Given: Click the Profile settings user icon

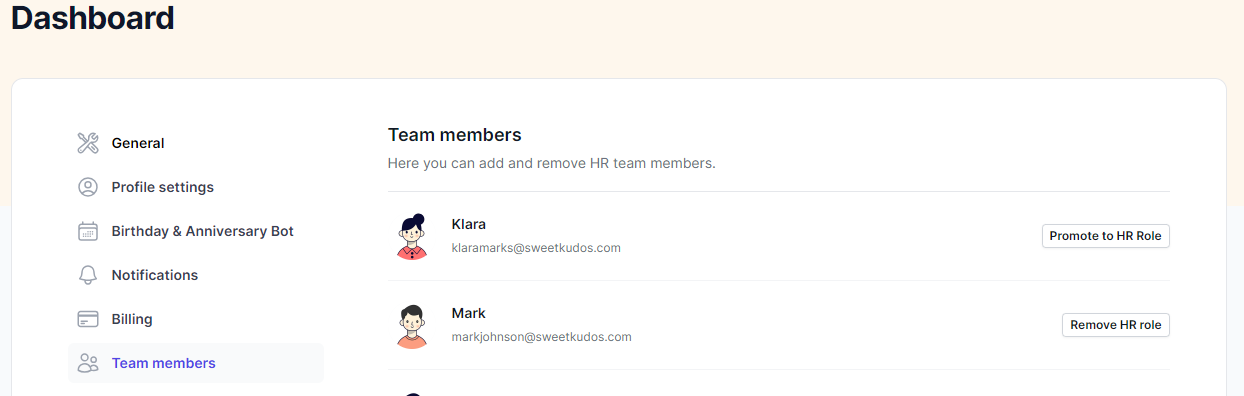Looking at the screenshot, I should tap(88, 187).
